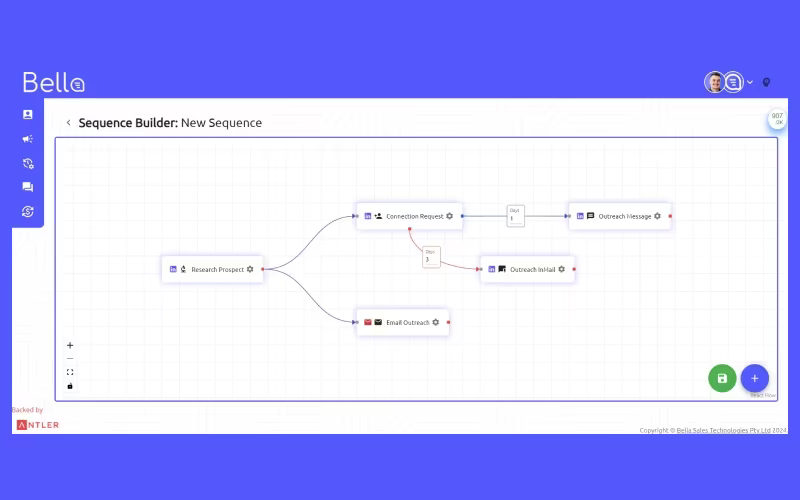This screenshot has width=800, height=500.
Task: Click the message bubble icon on Outreach Message
Action: click(x=590, y=216)
